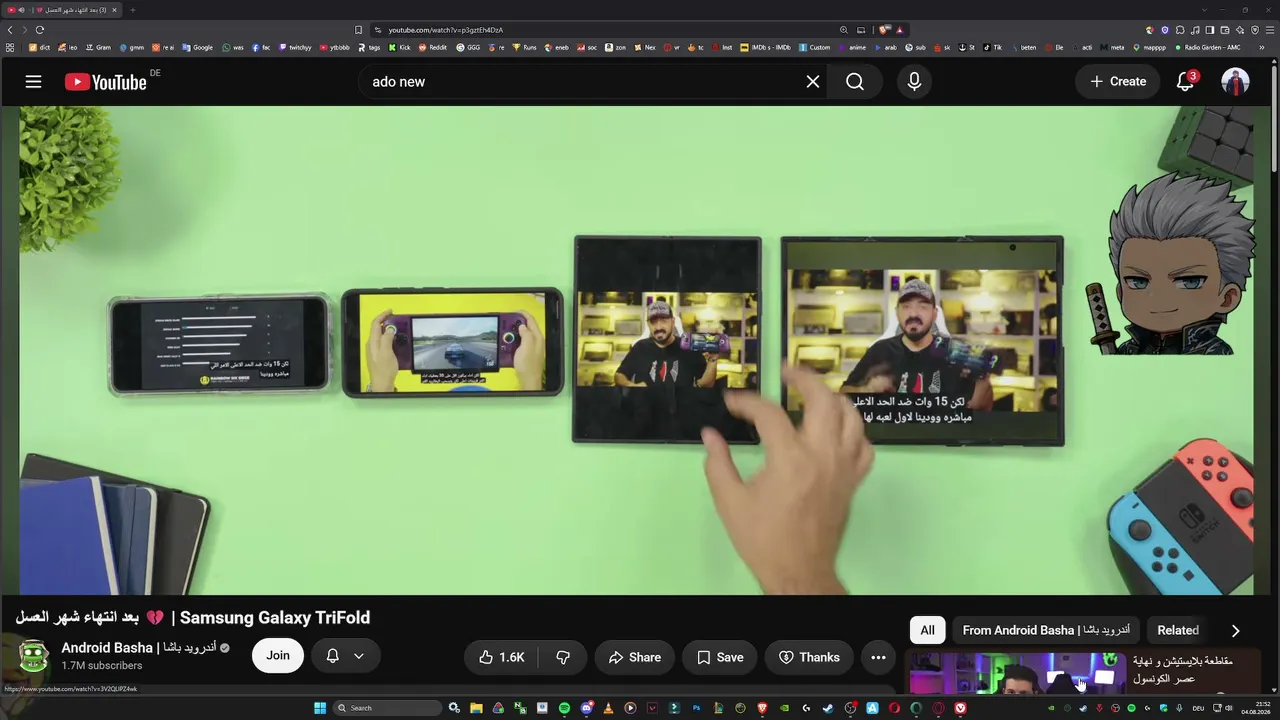Open the 'Kick' bookmark
Viewport: 1280px width, 720px height.
click(x=400, y=47)
